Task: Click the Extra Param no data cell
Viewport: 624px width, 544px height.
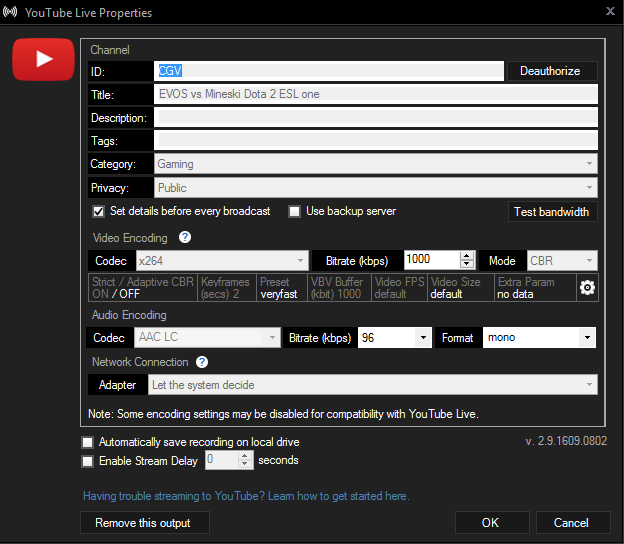Action: [535, 287]
